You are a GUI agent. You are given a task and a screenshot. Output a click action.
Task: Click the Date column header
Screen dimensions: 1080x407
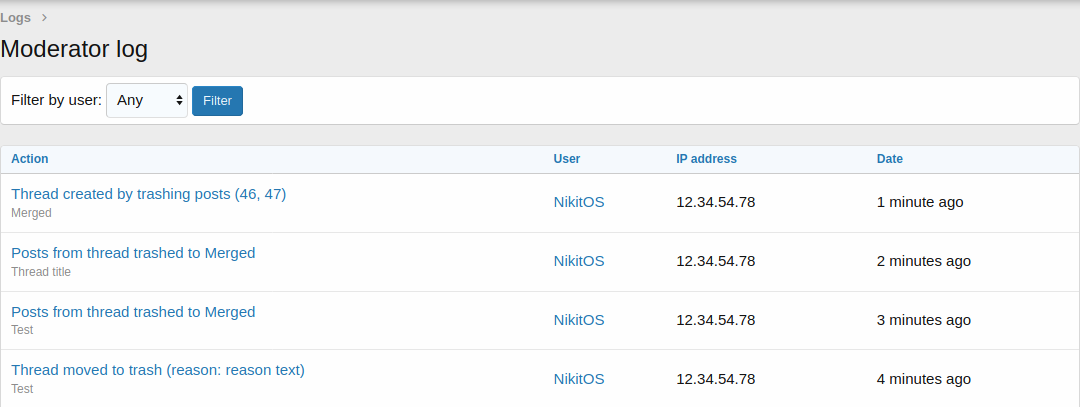coord(890,159)
